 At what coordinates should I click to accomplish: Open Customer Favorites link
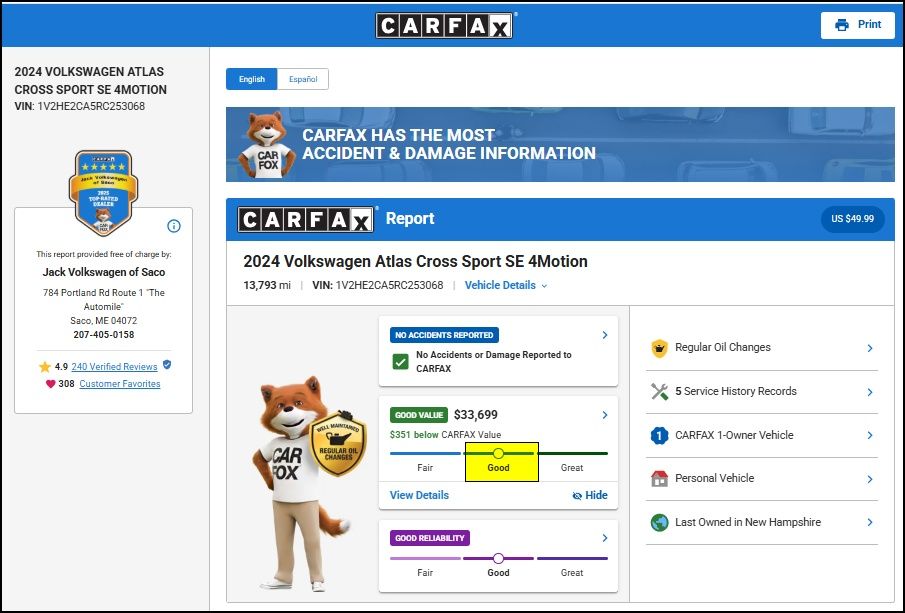(x=120, y=384)
